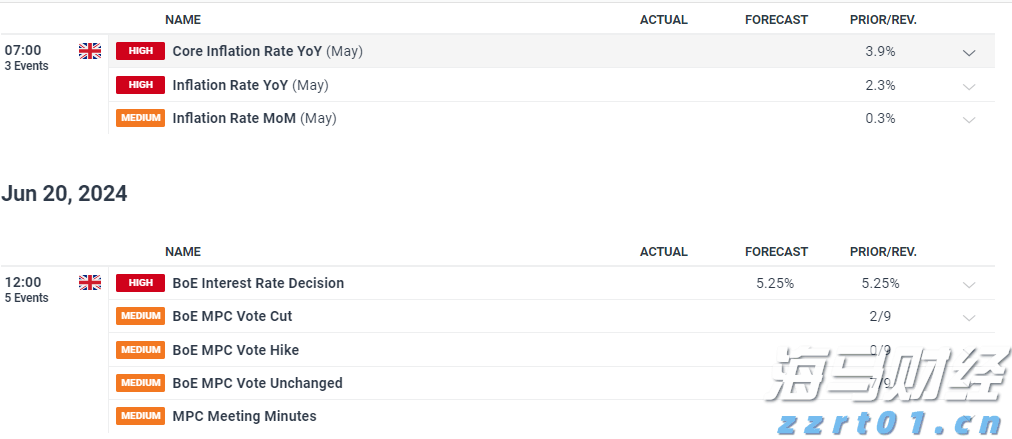Expand the BoE MPC Vote Cut row
Screen dimensions: 1012x439
[968, 317]
